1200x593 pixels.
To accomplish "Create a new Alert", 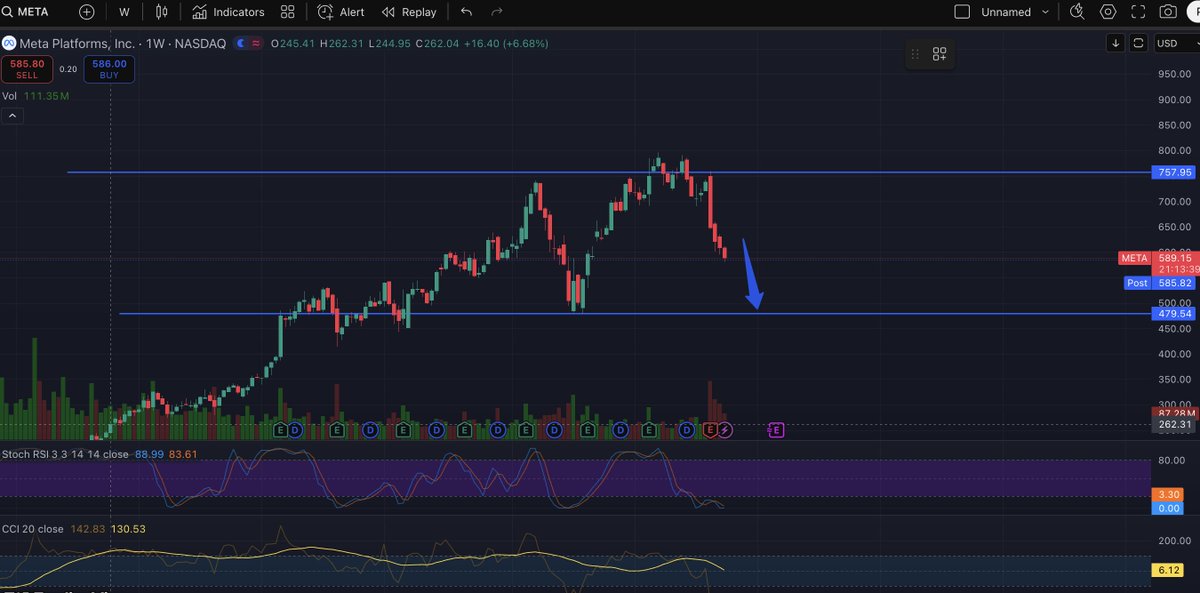I will tap(341, 12).
